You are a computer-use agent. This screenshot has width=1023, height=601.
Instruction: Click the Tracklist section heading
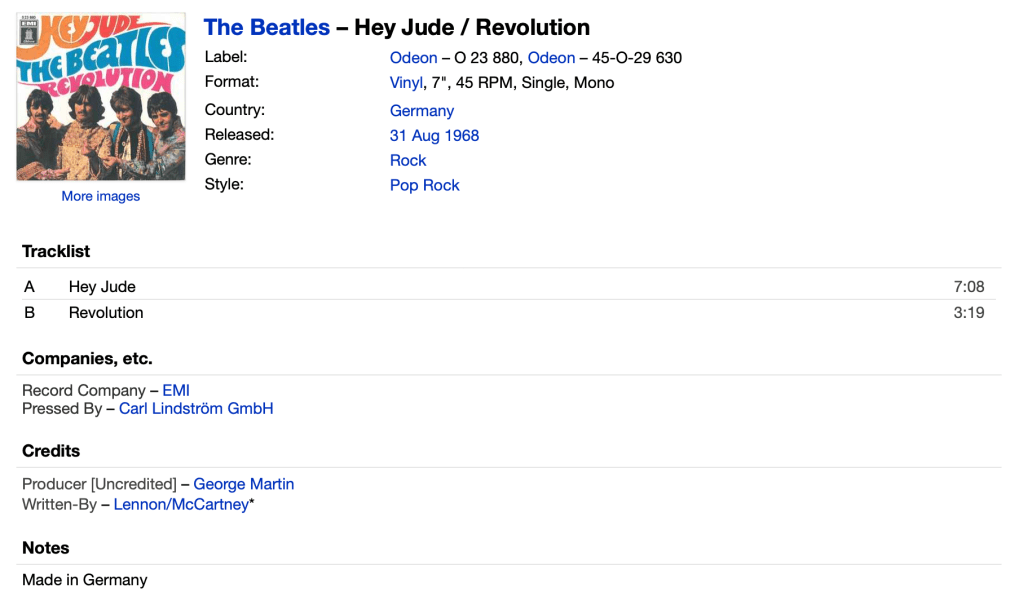56,251
